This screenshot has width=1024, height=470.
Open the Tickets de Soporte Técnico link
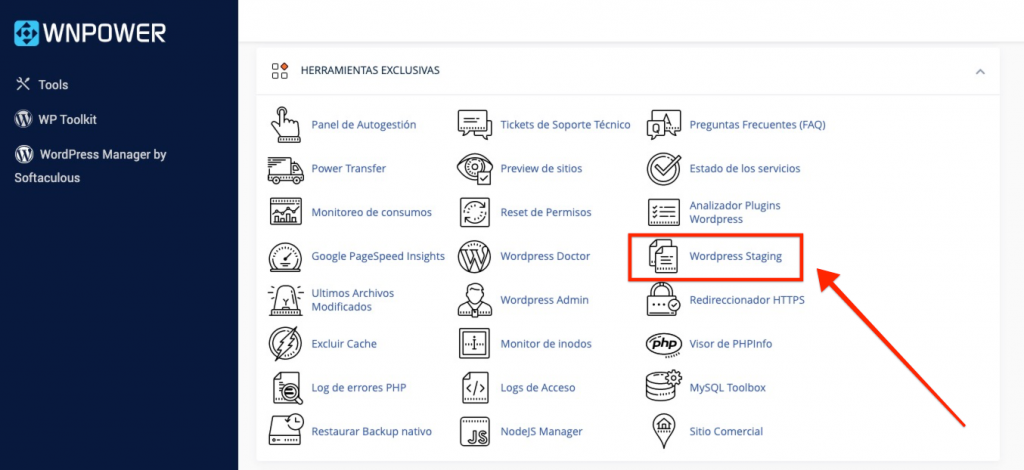click(x=566, y=125)
